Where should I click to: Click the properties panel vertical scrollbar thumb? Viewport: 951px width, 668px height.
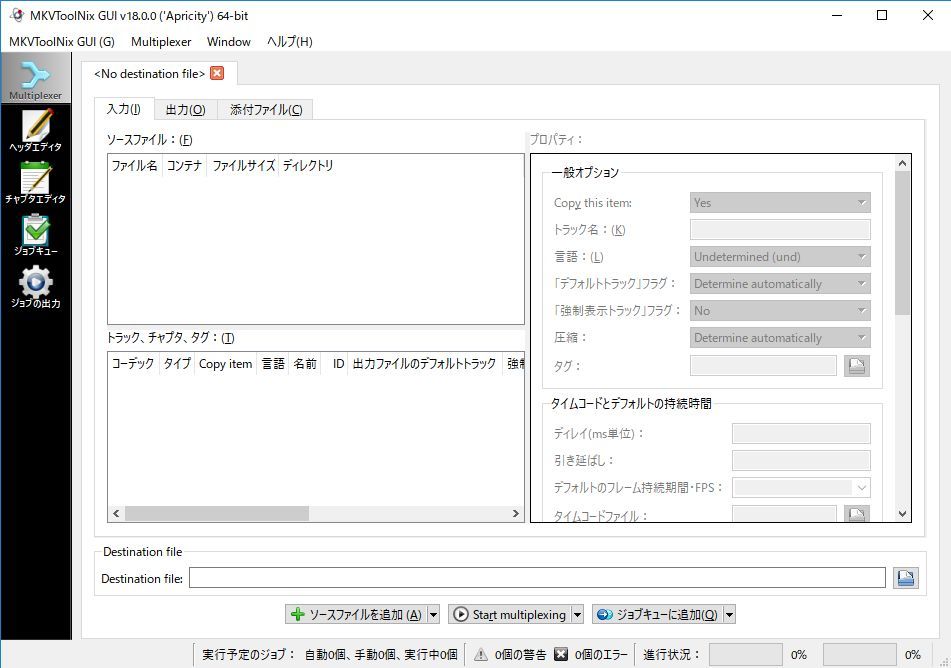[x=902, y=243]
